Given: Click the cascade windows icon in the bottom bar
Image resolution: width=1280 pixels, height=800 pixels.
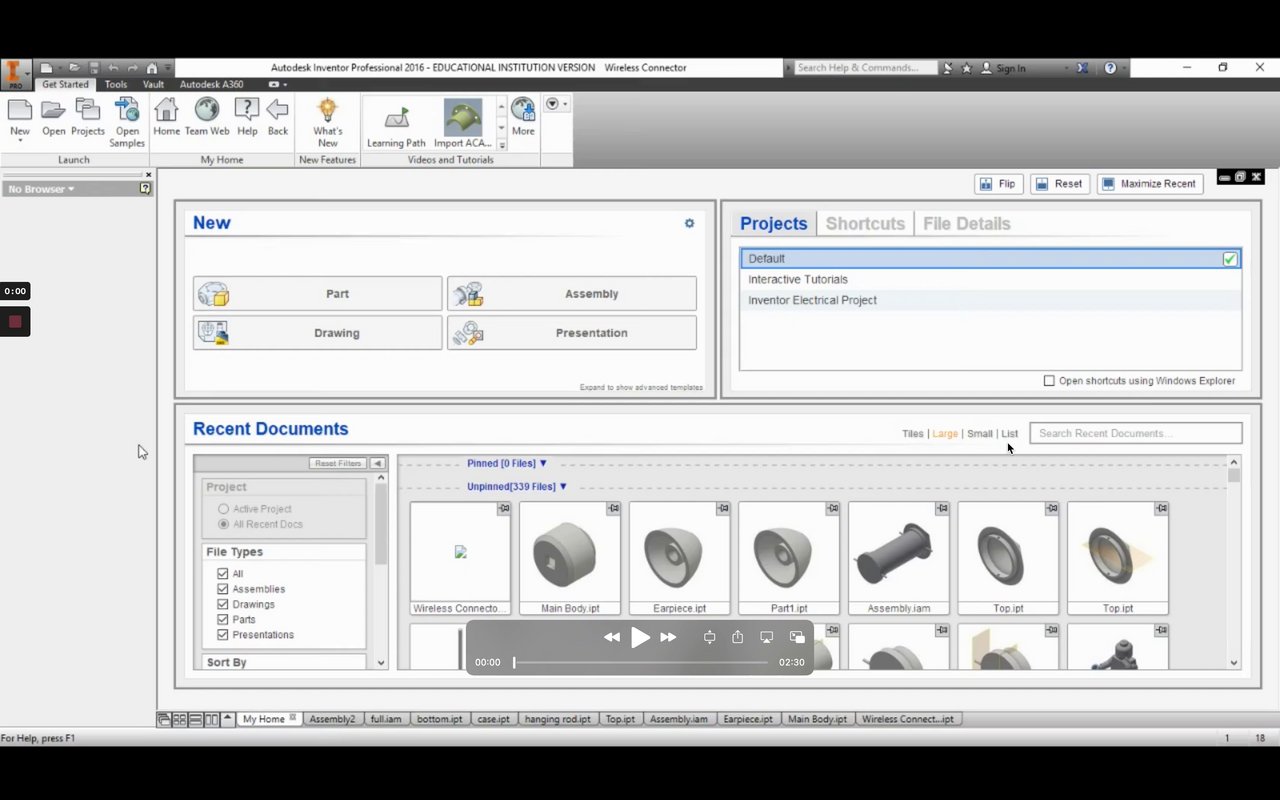Looking at the screenshot, I should tap(164, 719).
